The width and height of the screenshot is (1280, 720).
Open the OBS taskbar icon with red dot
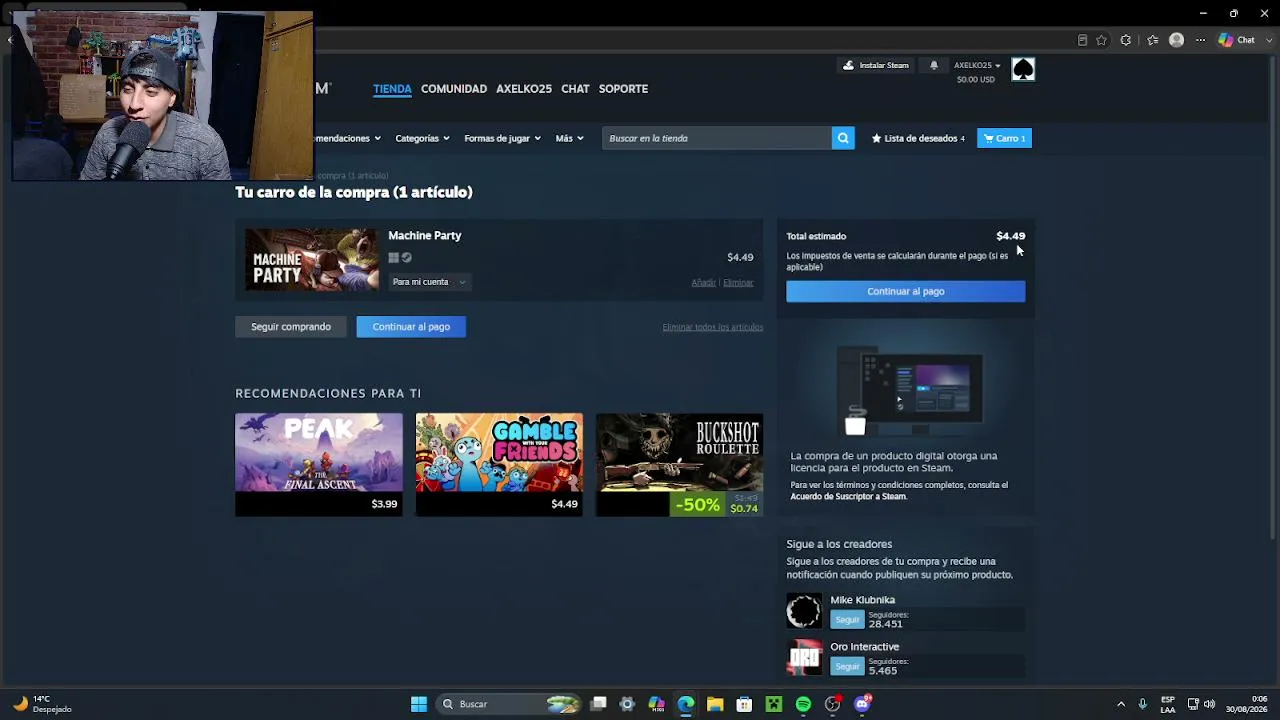[x=833, y=704]
